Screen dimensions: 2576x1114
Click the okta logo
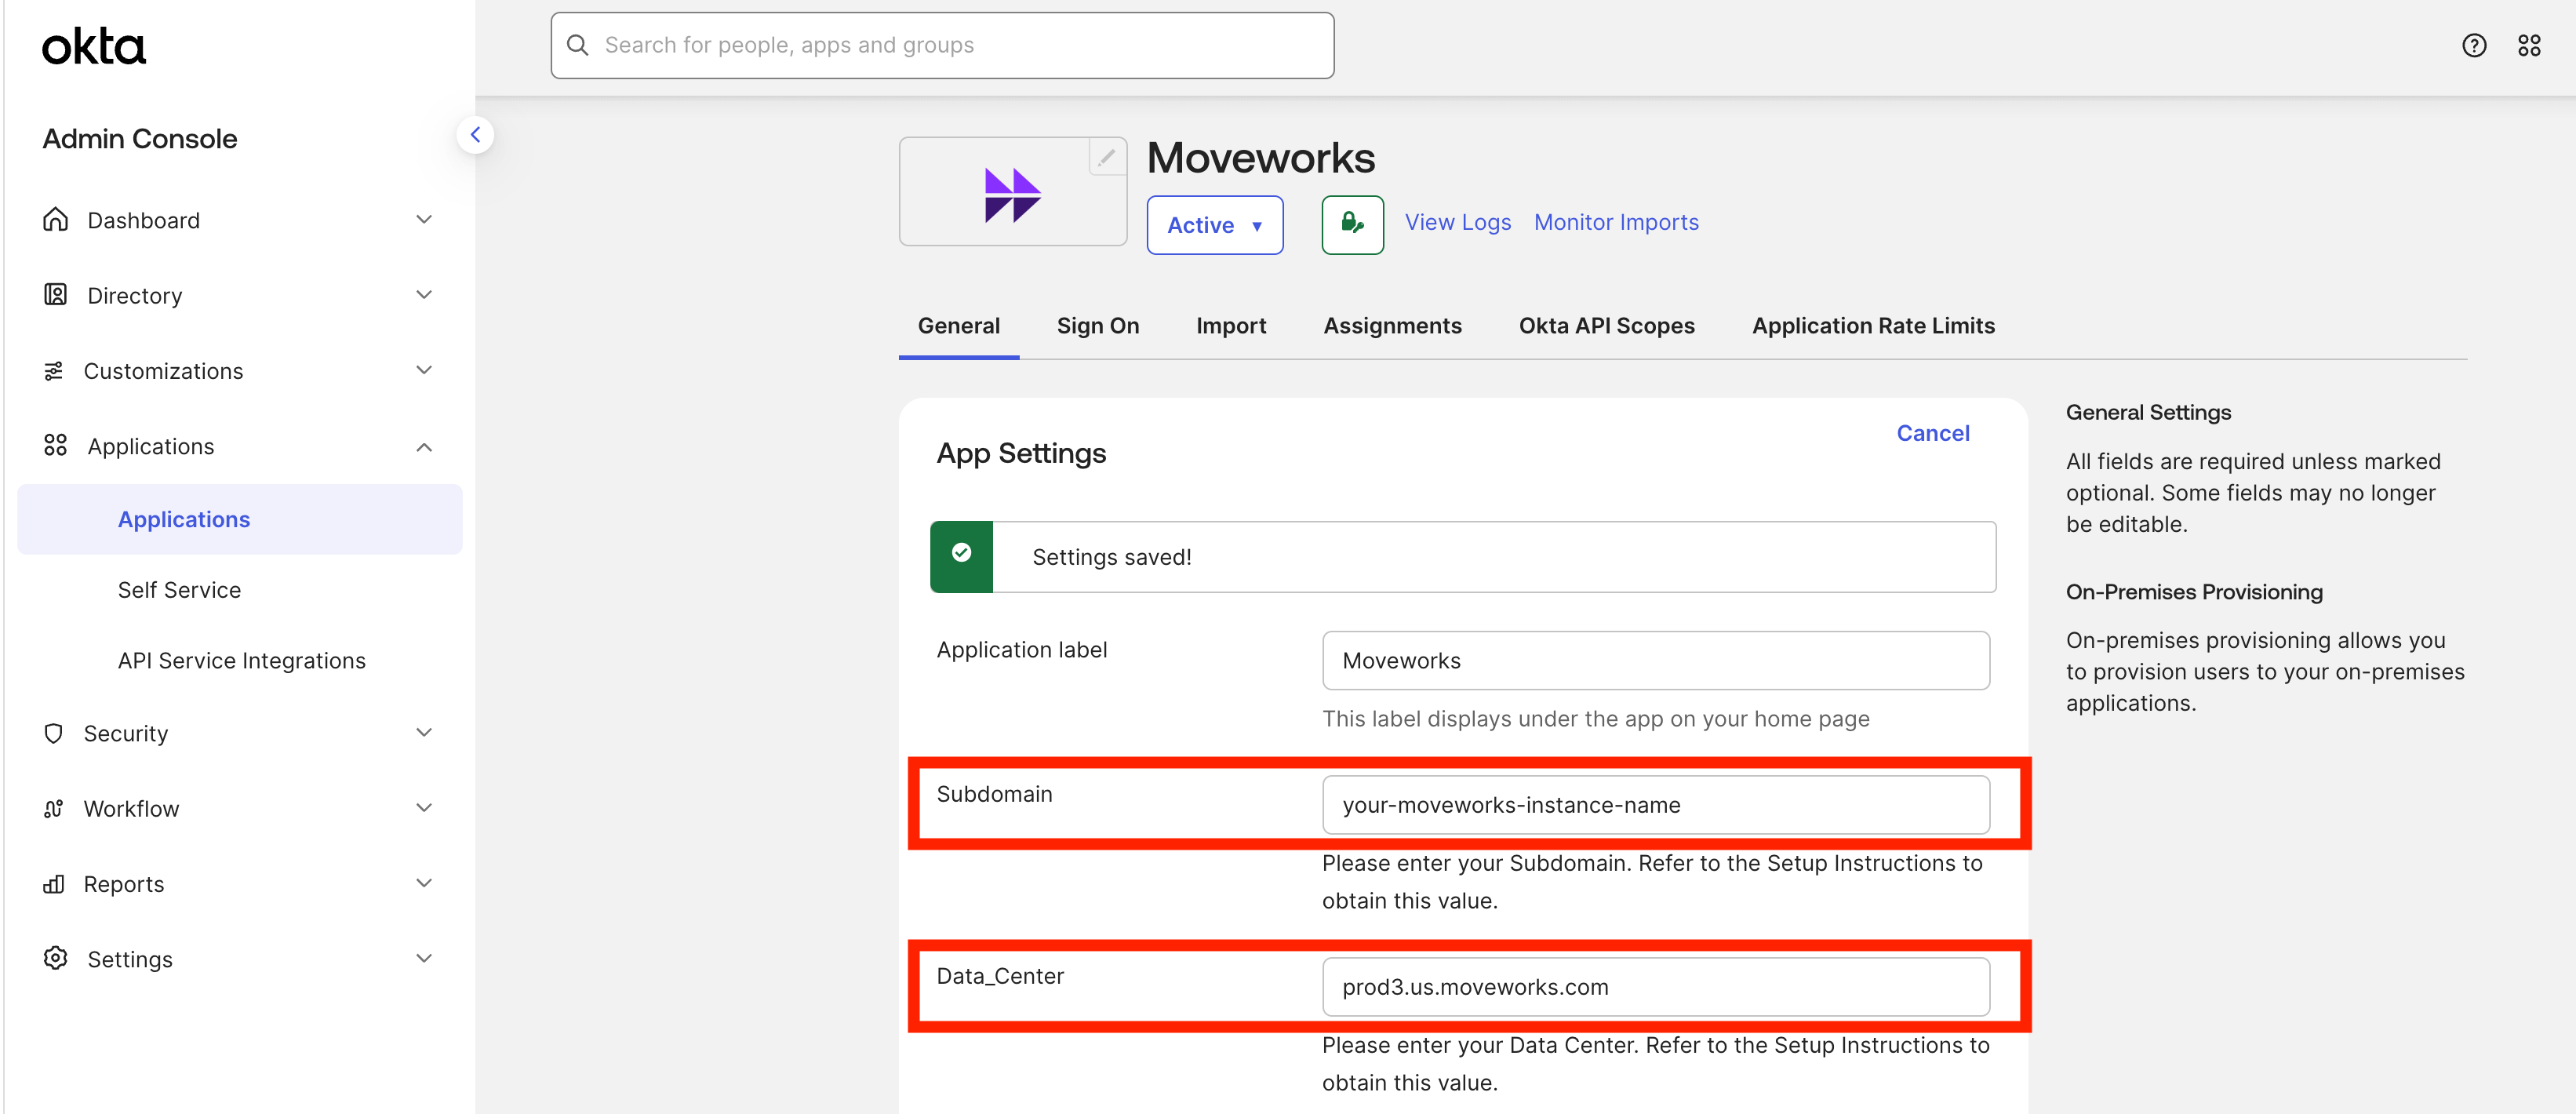(x=94, y=46)
